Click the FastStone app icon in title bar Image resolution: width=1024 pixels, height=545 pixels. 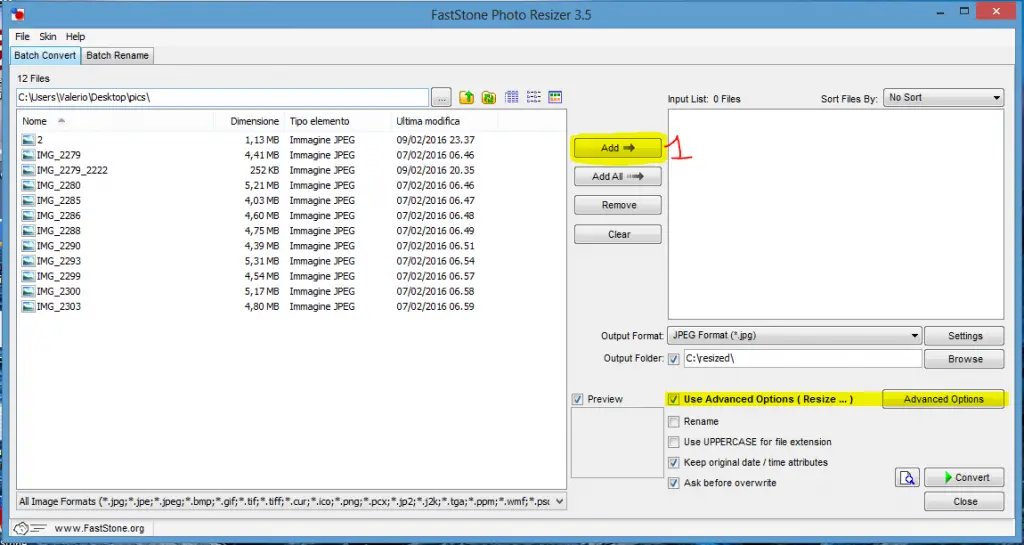18,14
